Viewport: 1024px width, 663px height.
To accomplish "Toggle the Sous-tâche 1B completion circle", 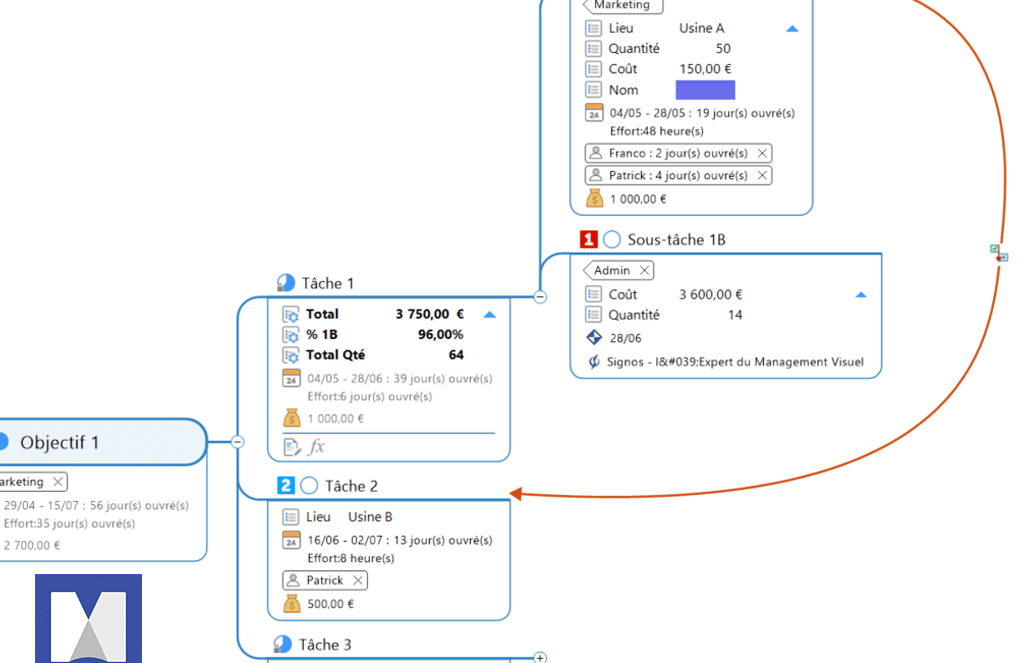I will [612, 240].
